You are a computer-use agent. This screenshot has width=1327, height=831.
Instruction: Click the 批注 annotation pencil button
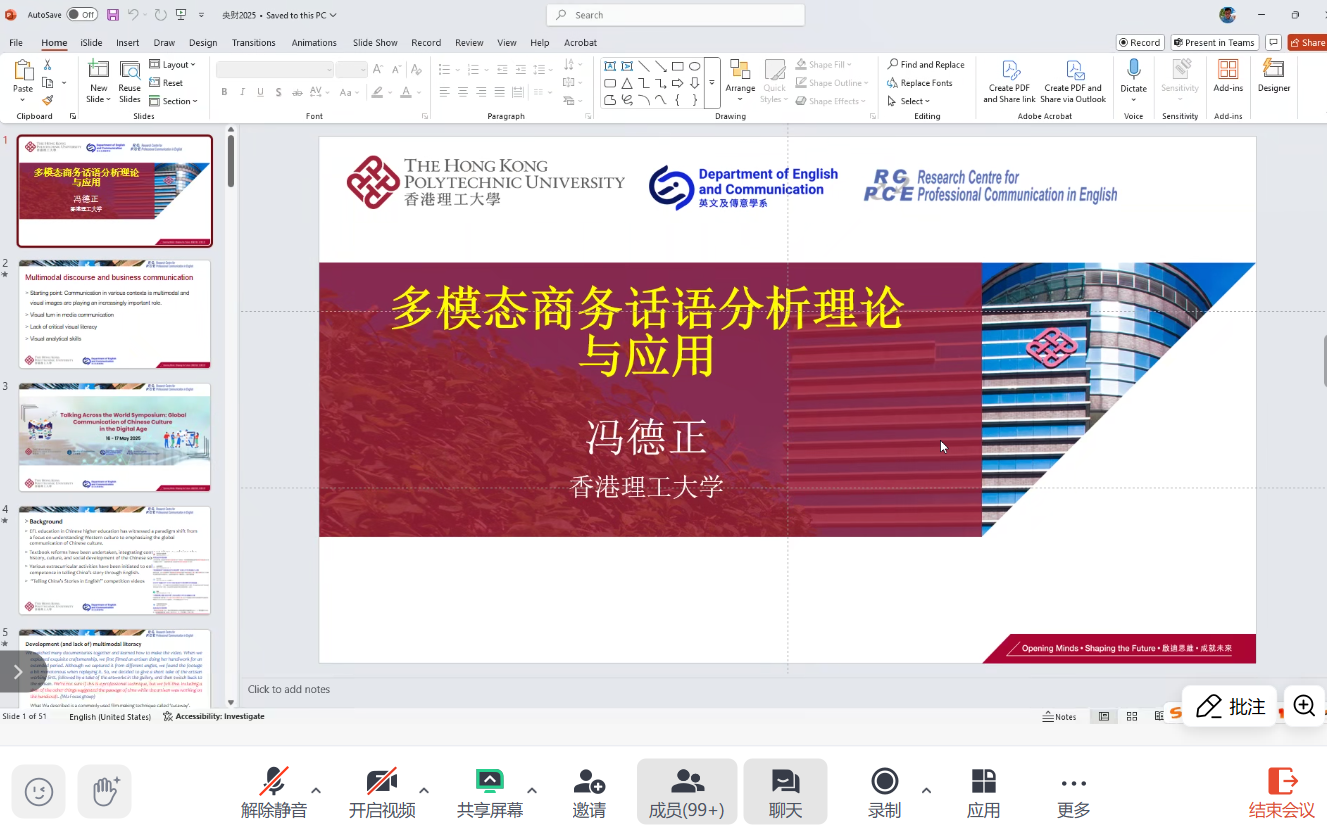(x=1230, y=706)
